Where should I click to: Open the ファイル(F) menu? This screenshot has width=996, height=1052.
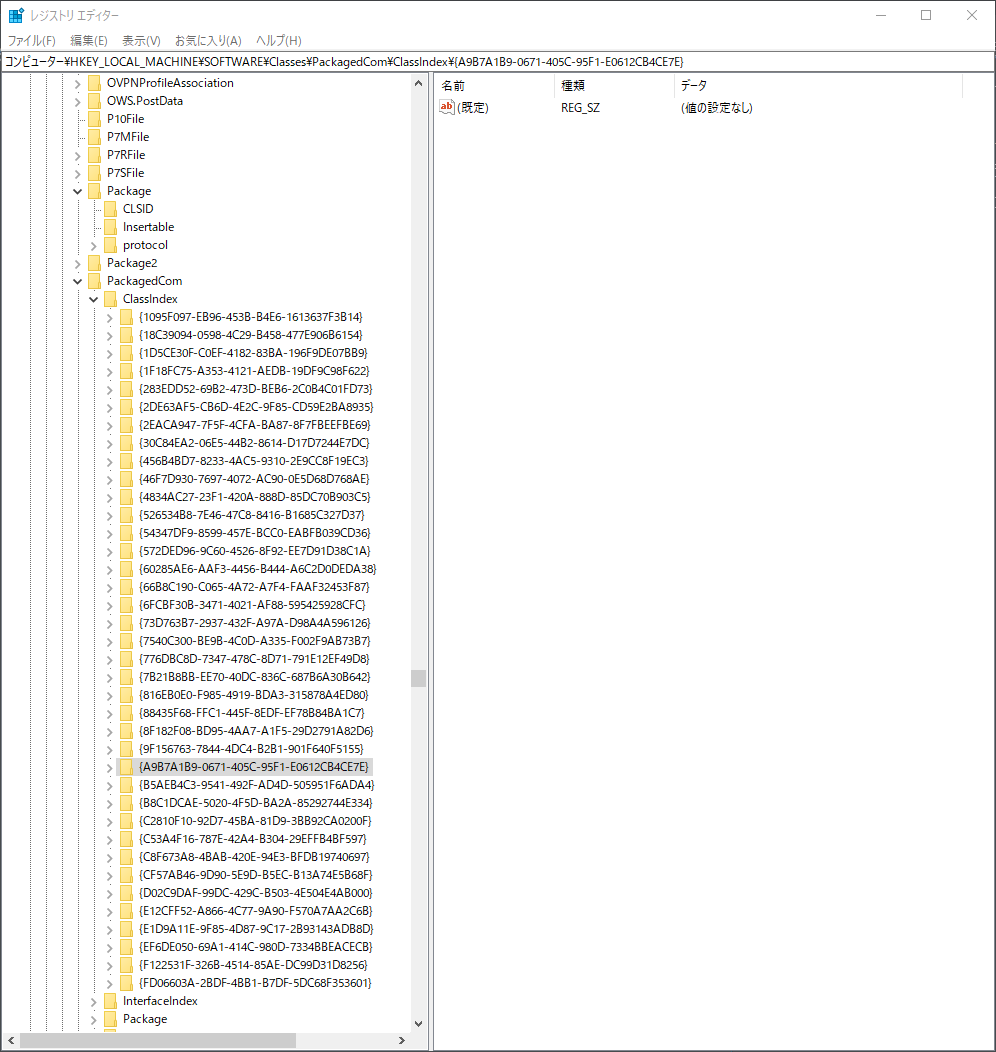coord(32,41)
